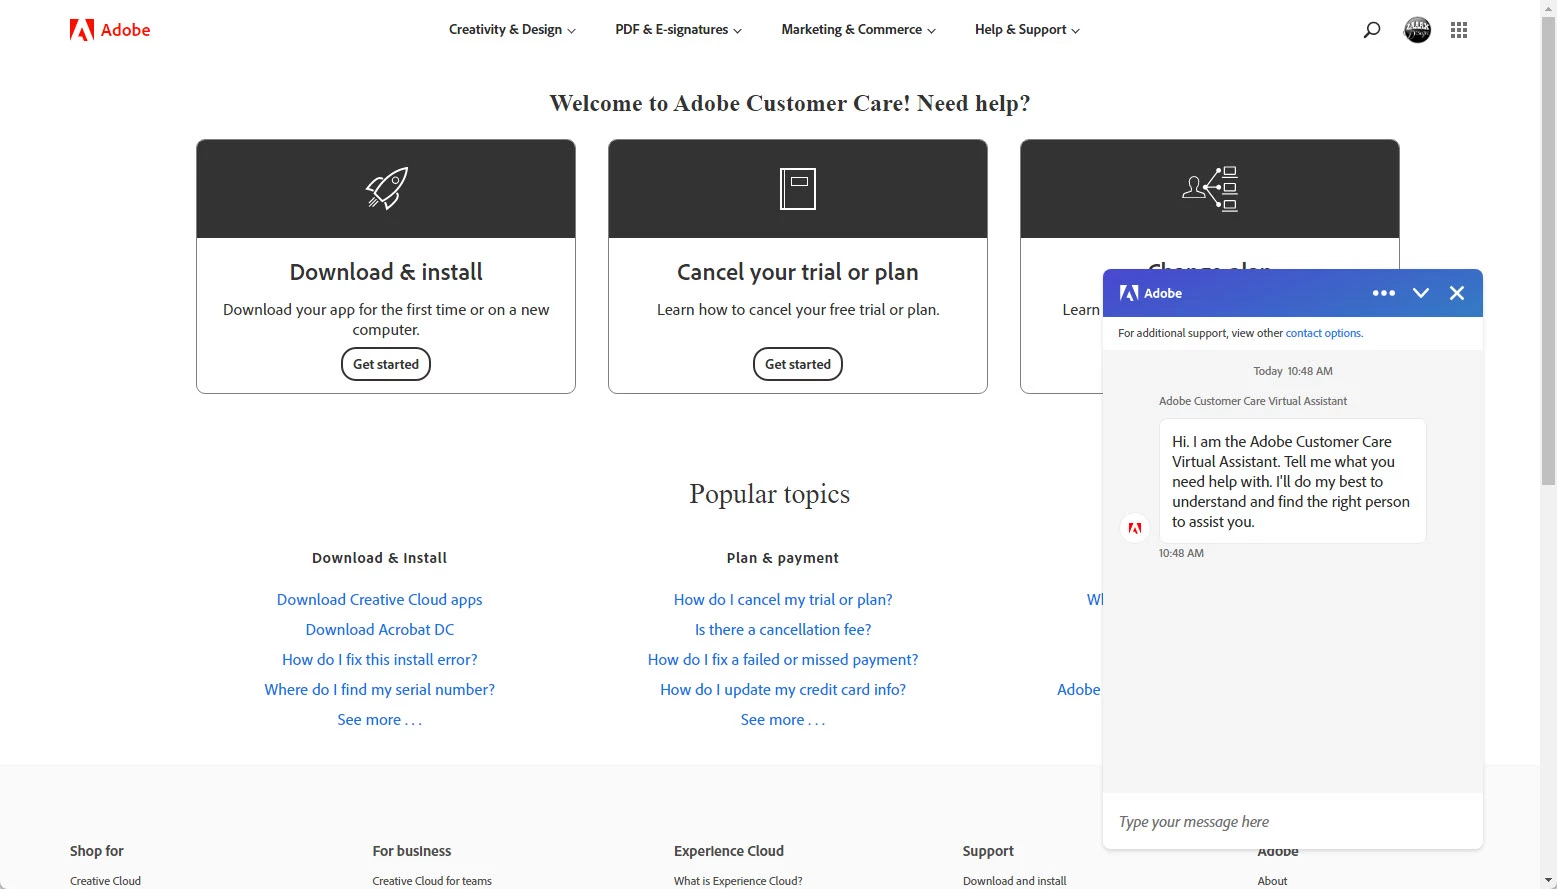Viewport: 1557px width, 889px height.
Task: Open What is Experience Cloud footer link
Action: coord(738,881)
